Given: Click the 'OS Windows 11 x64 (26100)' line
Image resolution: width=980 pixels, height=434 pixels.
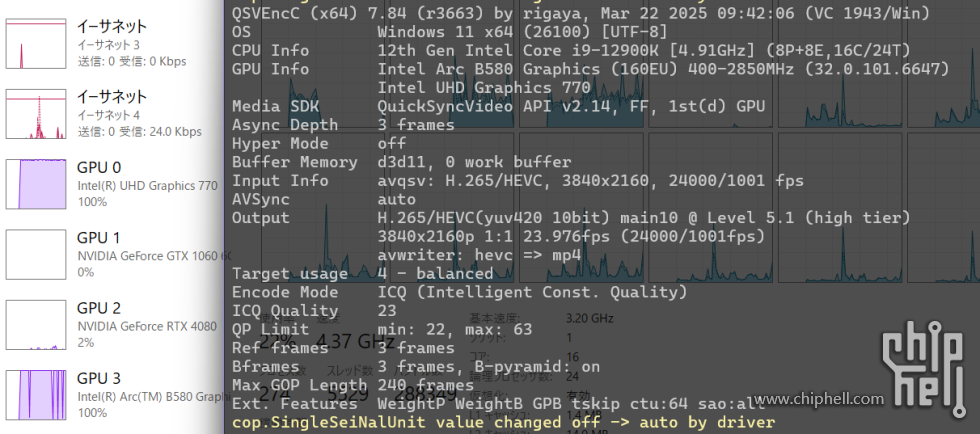Looking at the screenshot, I should point(450,32).
